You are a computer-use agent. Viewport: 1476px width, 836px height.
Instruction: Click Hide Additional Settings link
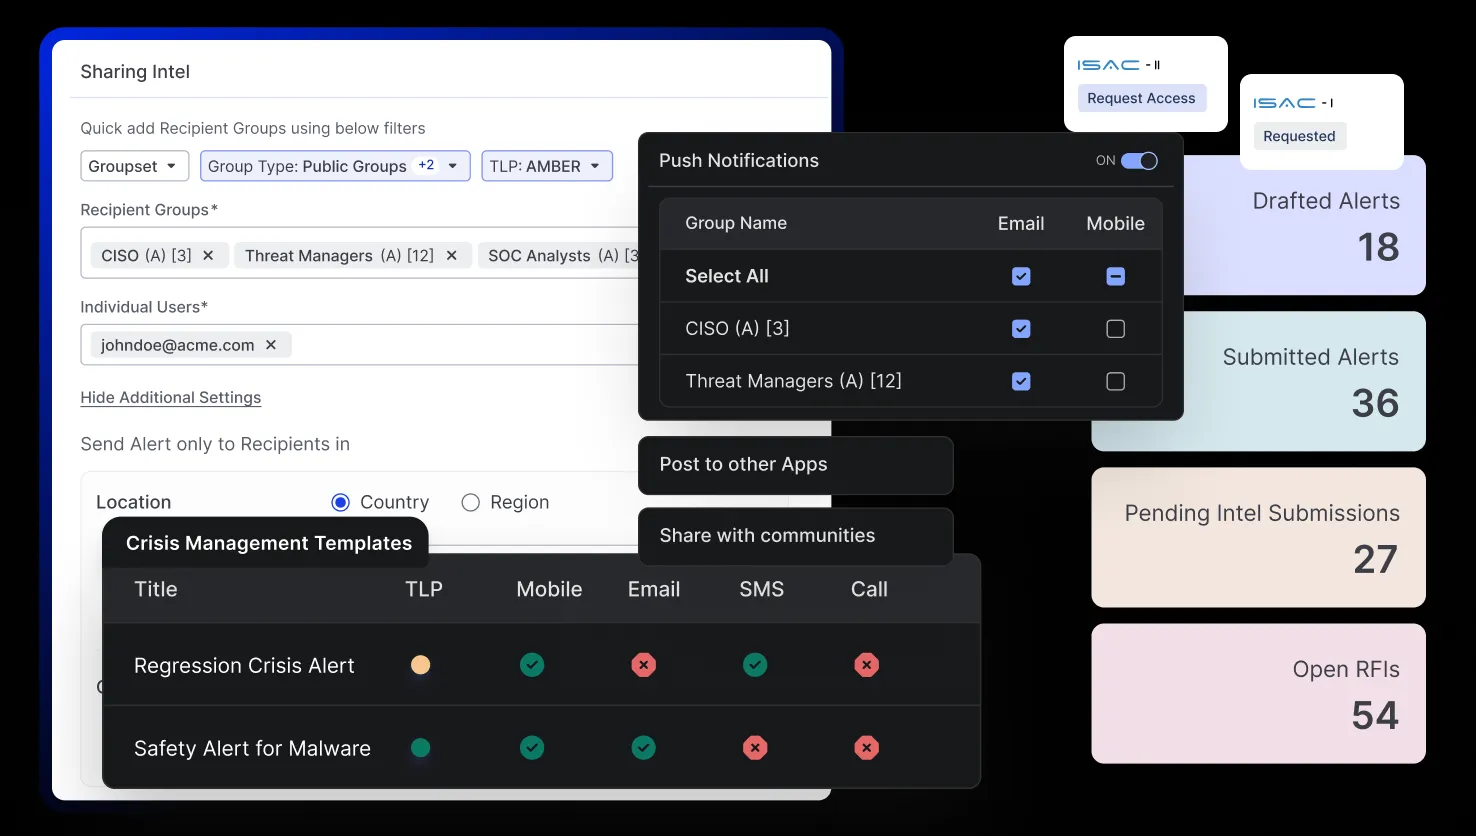(170, 398)
